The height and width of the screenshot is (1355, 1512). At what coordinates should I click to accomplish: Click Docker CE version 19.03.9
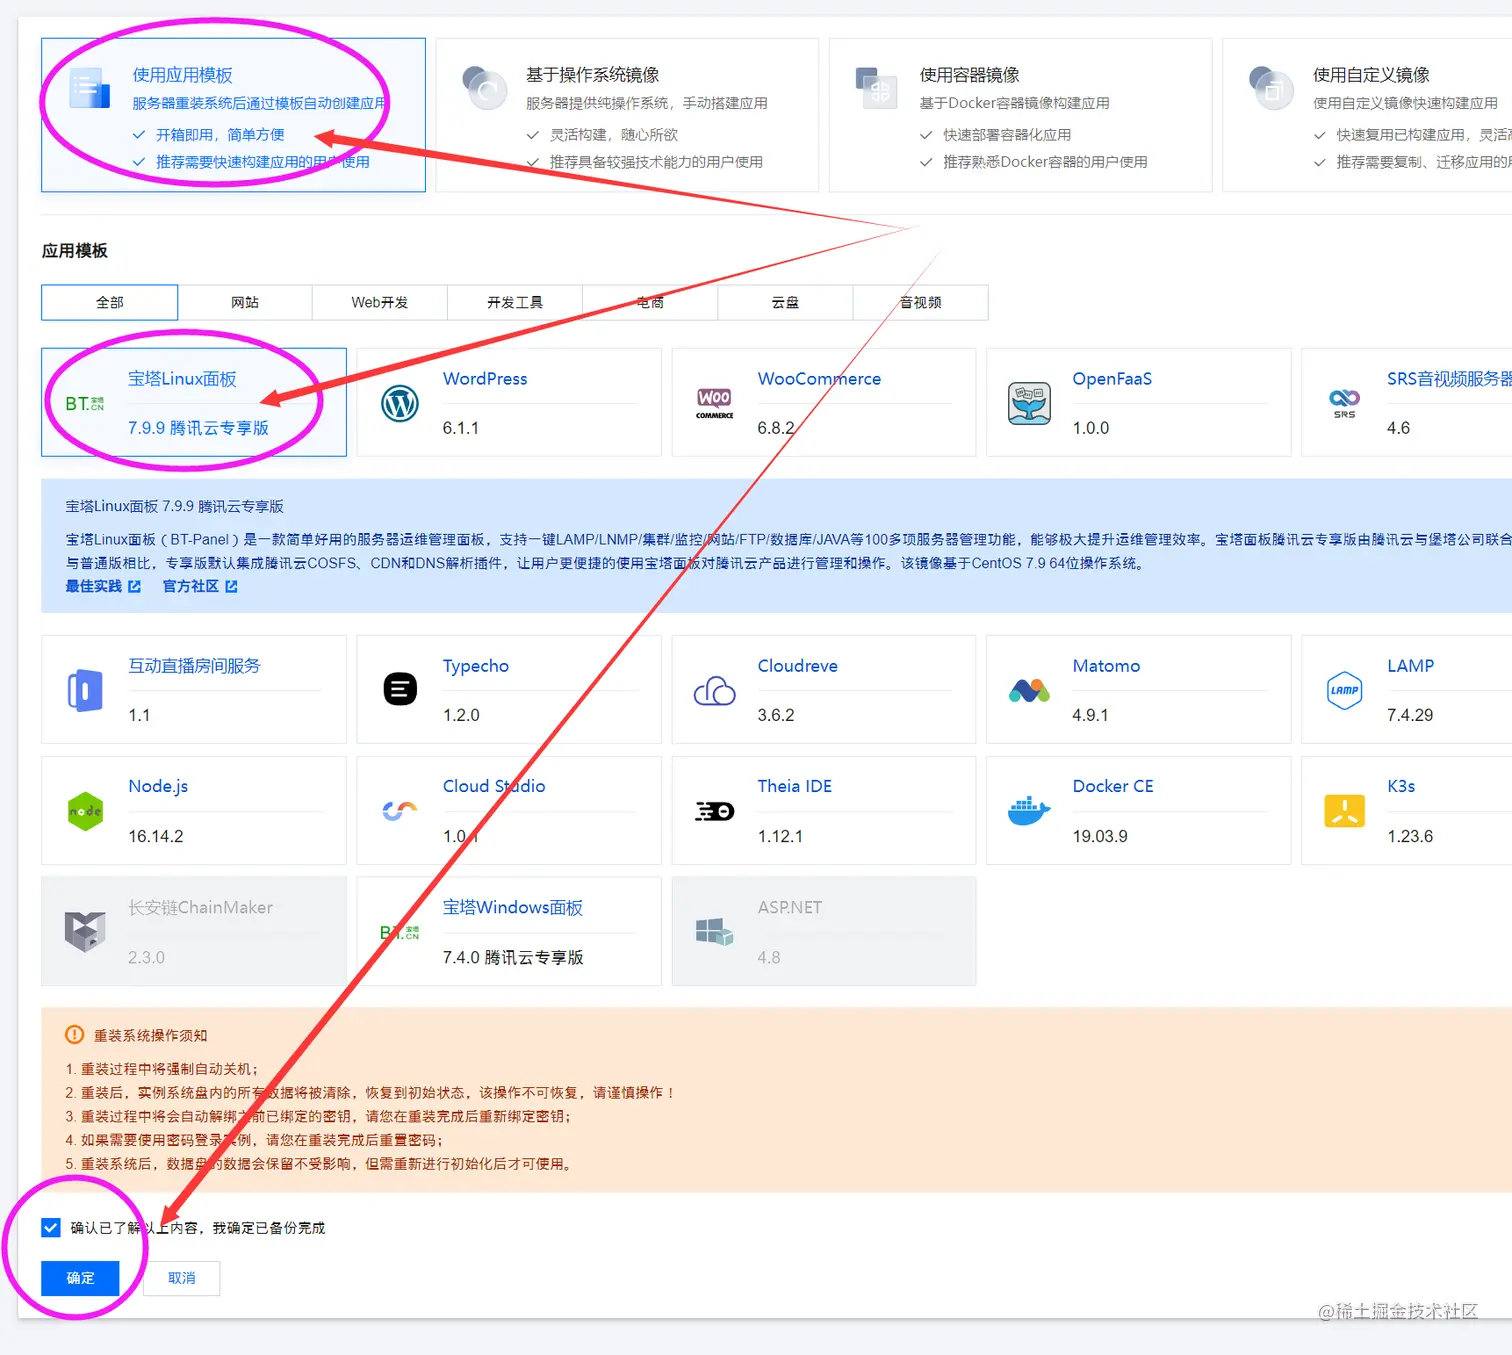point(1100,837)
